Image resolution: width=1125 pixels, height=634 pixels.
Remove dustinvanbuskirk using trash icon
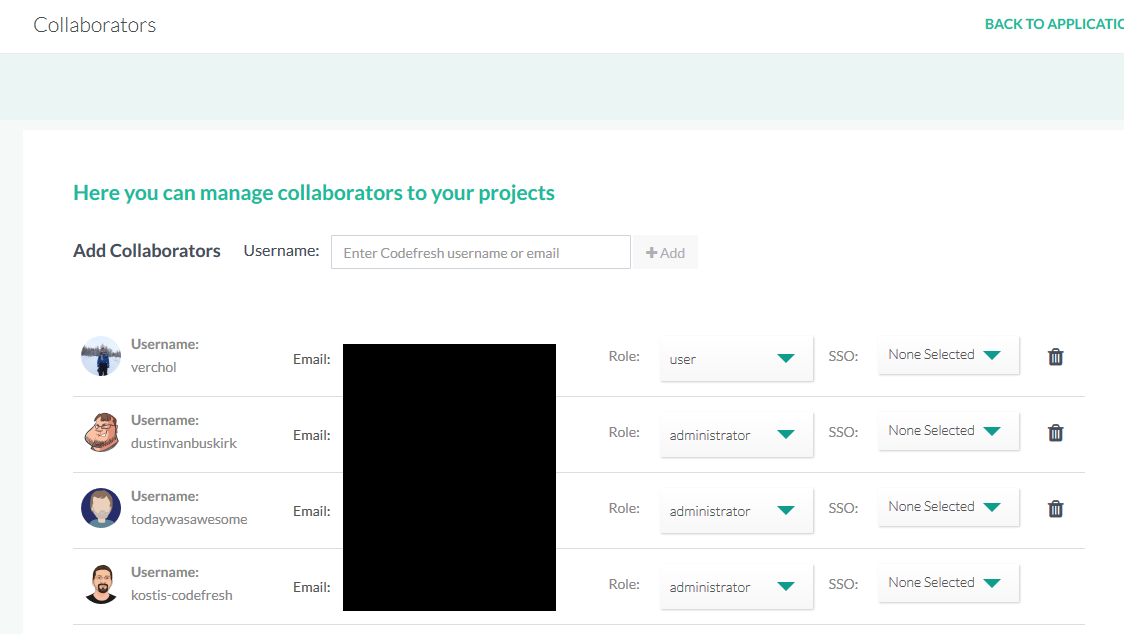[x=1055, y=433]
